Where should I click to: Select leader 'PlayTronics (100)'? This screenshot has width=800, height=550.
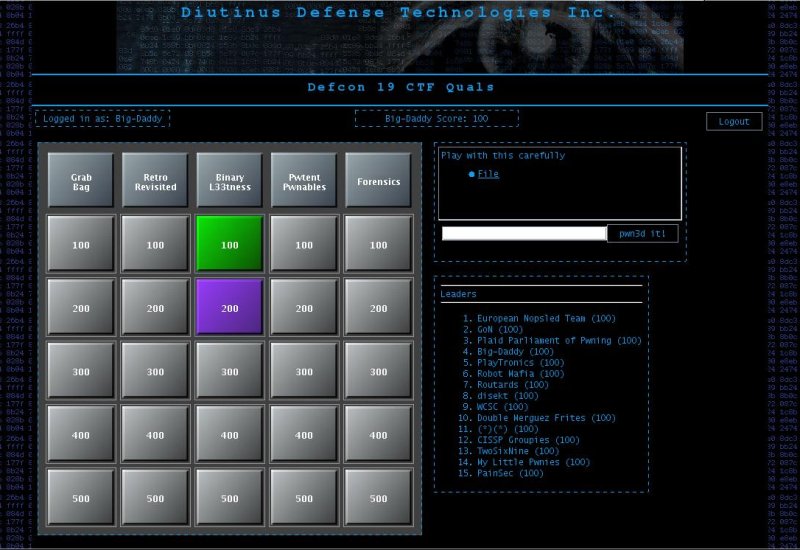click(x=520, y=363)
